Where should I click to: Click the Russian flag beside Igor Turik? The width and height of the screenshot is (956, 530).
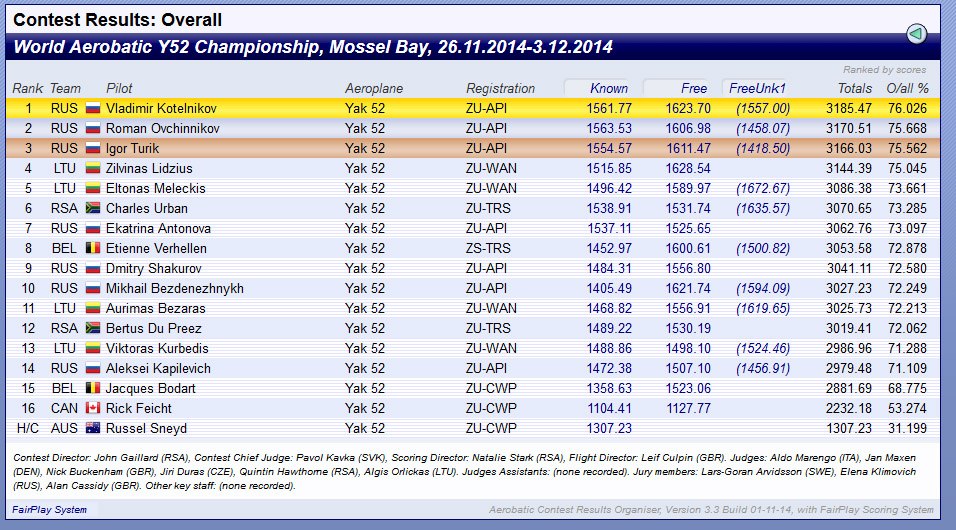[93, 149]
